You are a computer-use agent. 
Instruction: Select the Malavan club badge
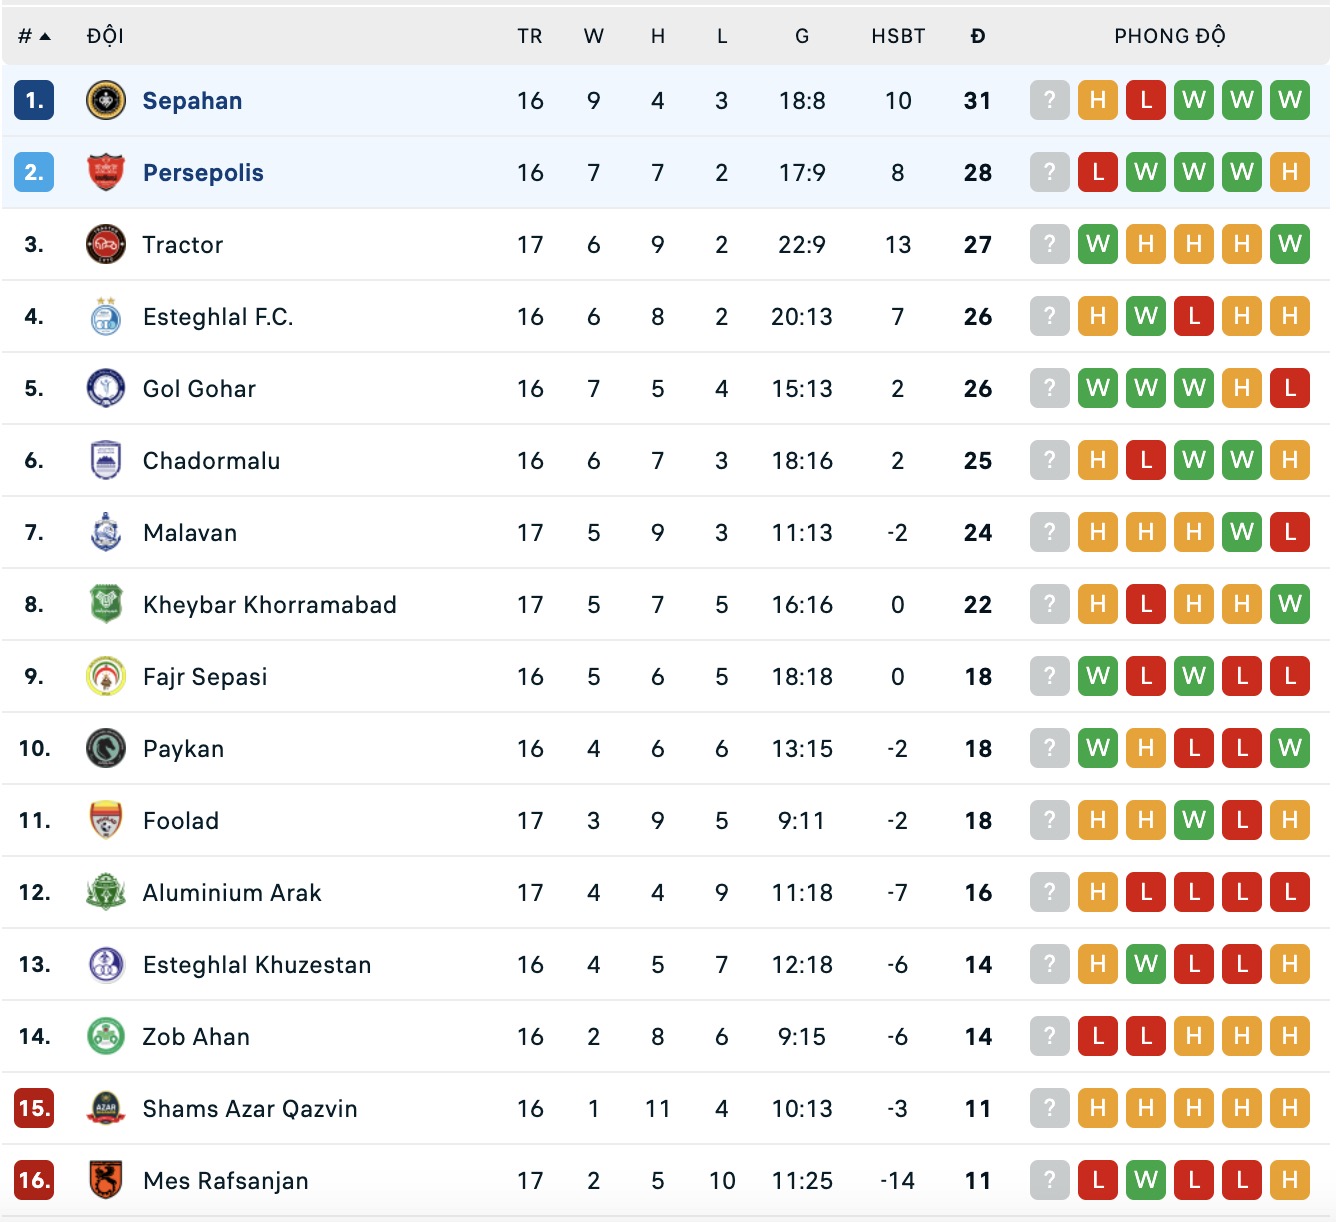[106, 532]
